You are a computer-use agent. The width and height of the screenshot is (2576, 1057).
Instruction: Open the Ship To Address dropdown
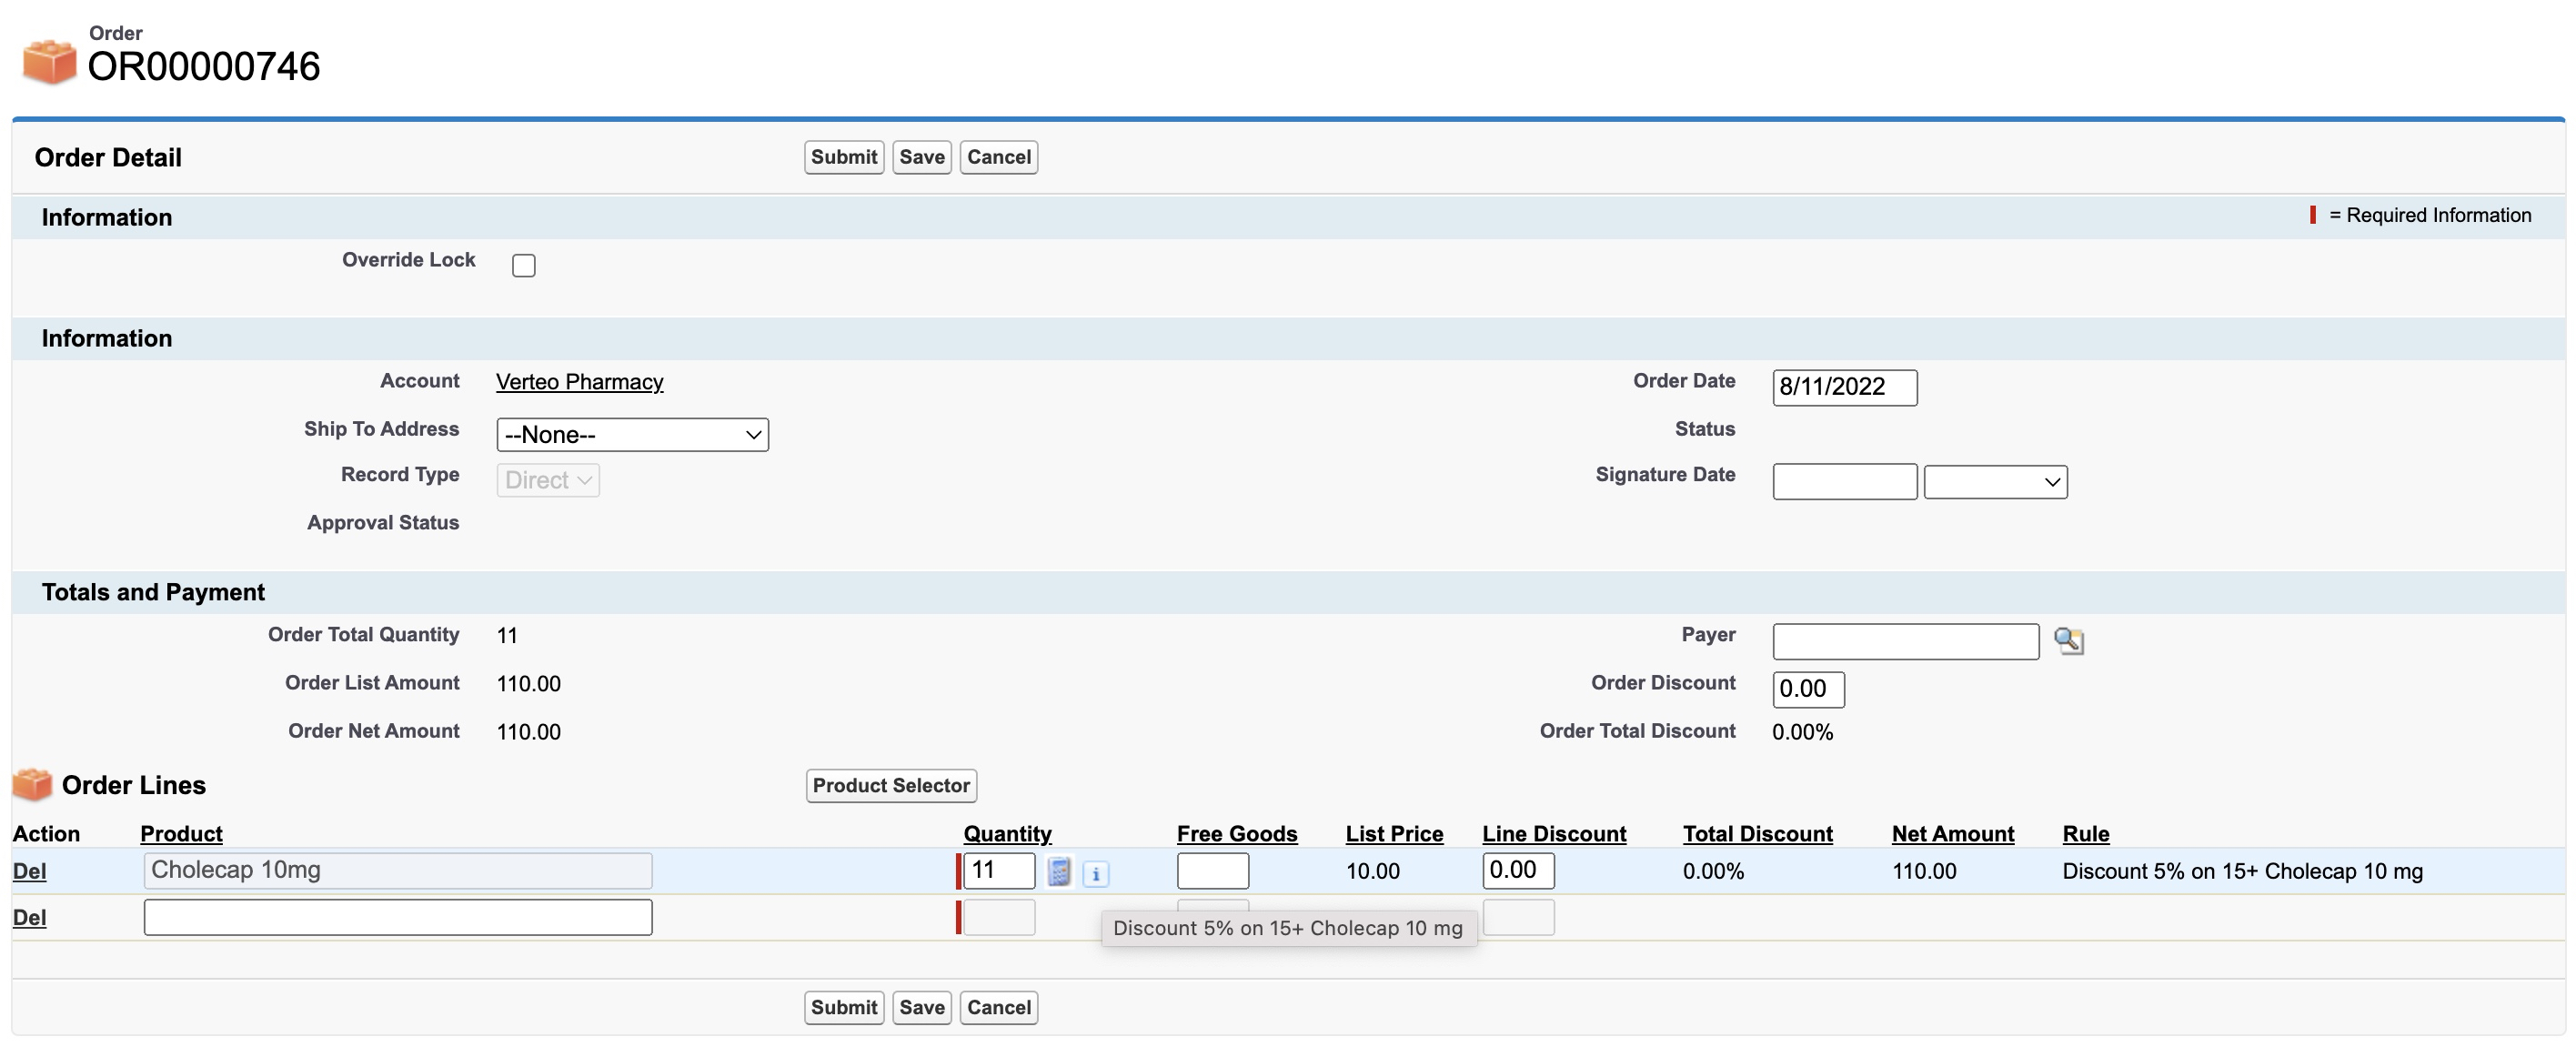[632, 435]
